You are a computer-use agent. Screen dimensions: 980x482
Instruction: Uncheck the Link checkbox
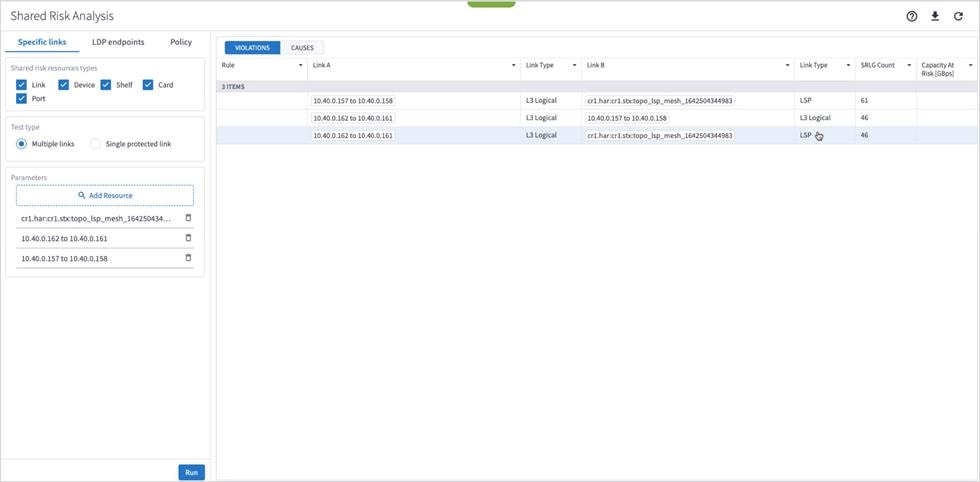coord(21,85)
